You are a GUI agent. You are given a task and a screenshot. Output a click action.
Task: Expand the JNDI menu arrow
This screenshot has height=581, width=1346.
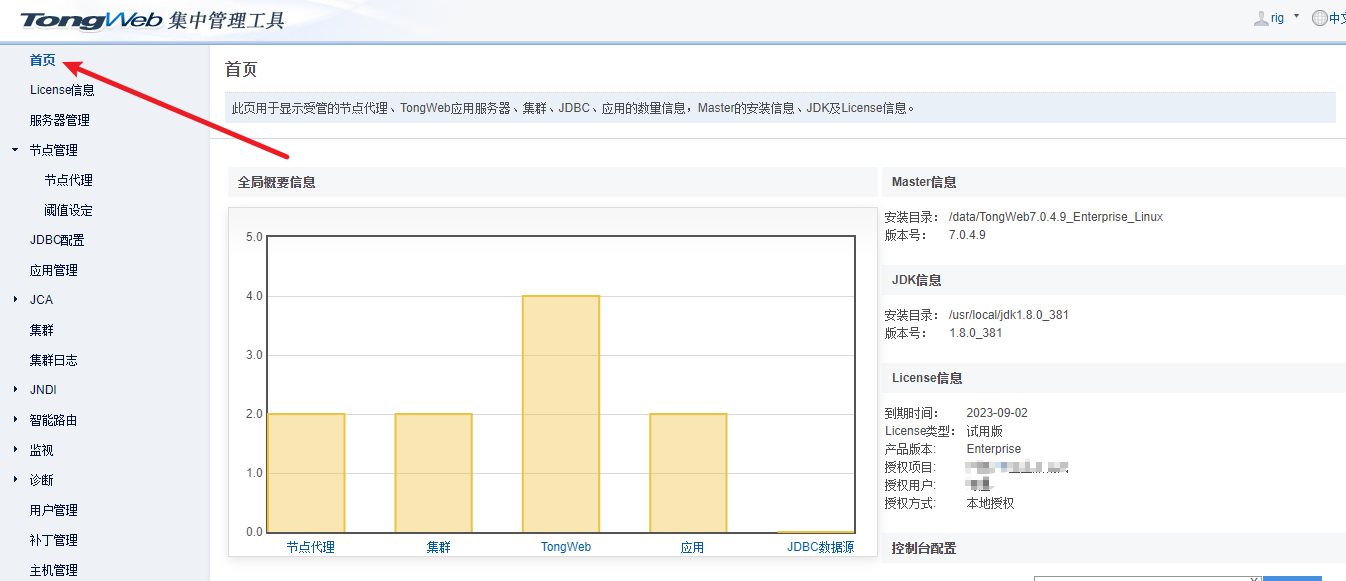pos(15,390)
